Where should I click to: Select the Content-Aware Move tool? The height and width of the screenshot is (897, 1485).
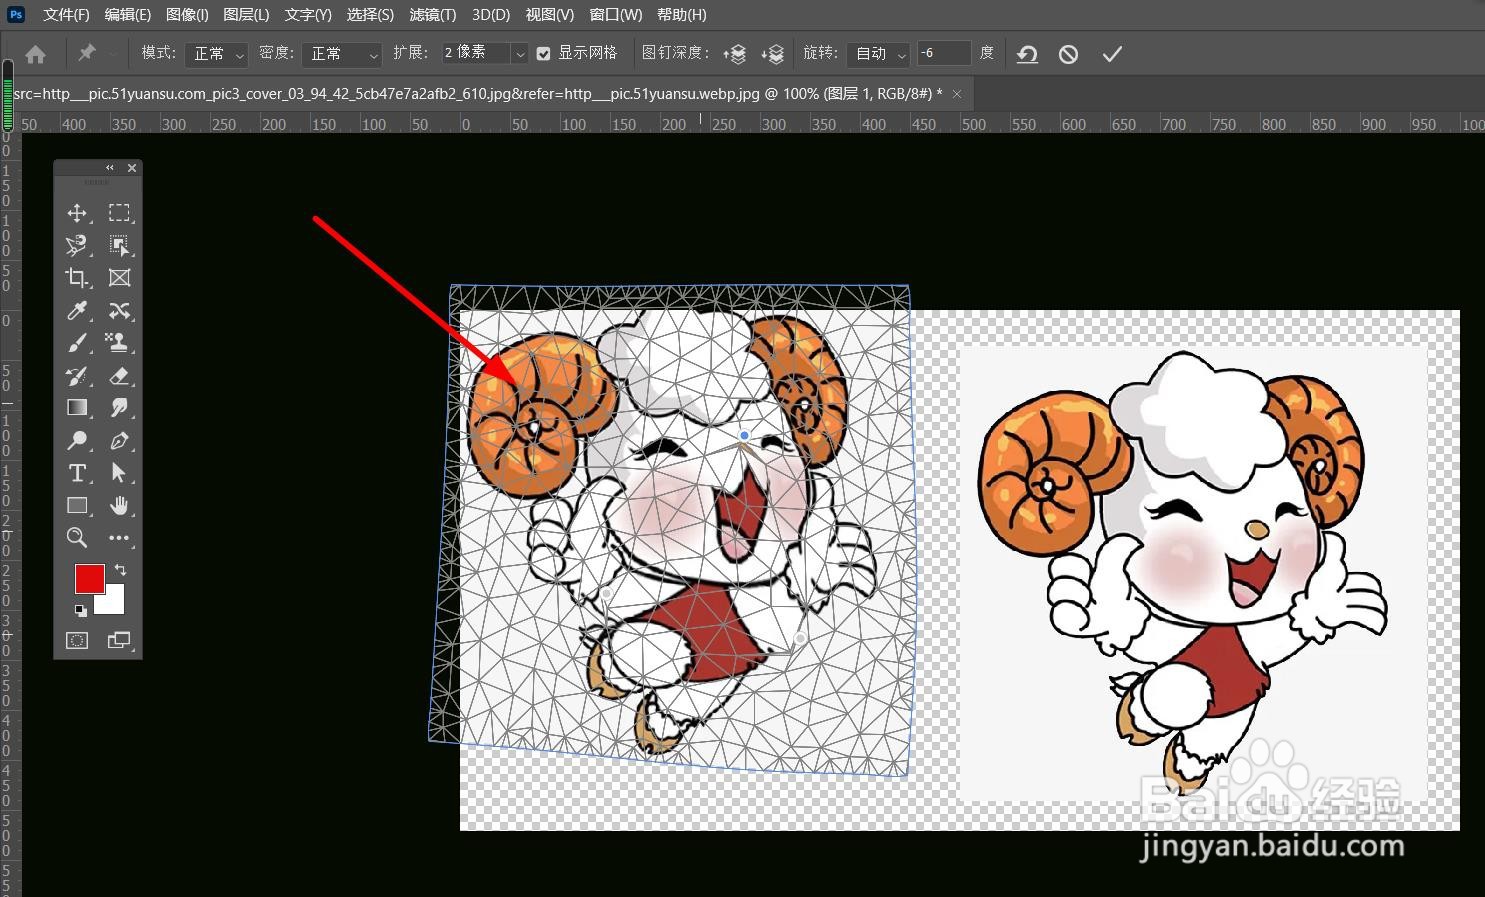coord(119,310)
